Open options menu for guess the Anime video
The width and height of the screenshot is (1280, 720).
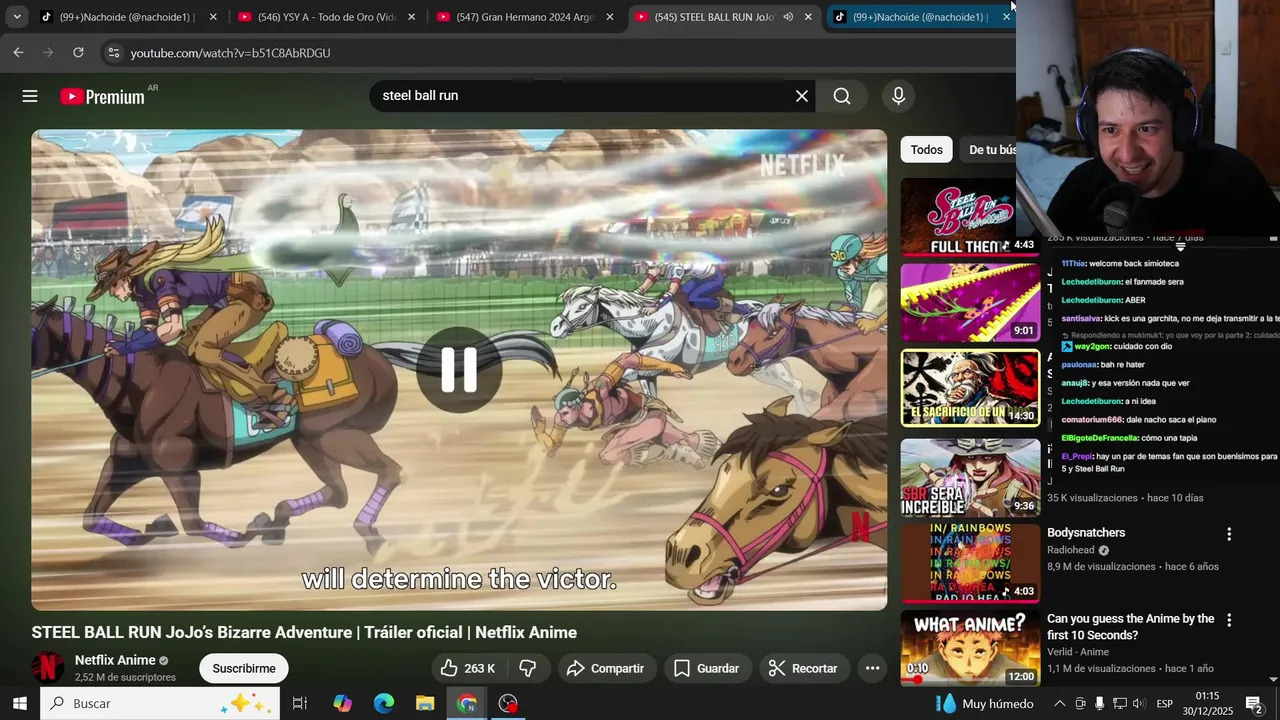(1229, 620)
